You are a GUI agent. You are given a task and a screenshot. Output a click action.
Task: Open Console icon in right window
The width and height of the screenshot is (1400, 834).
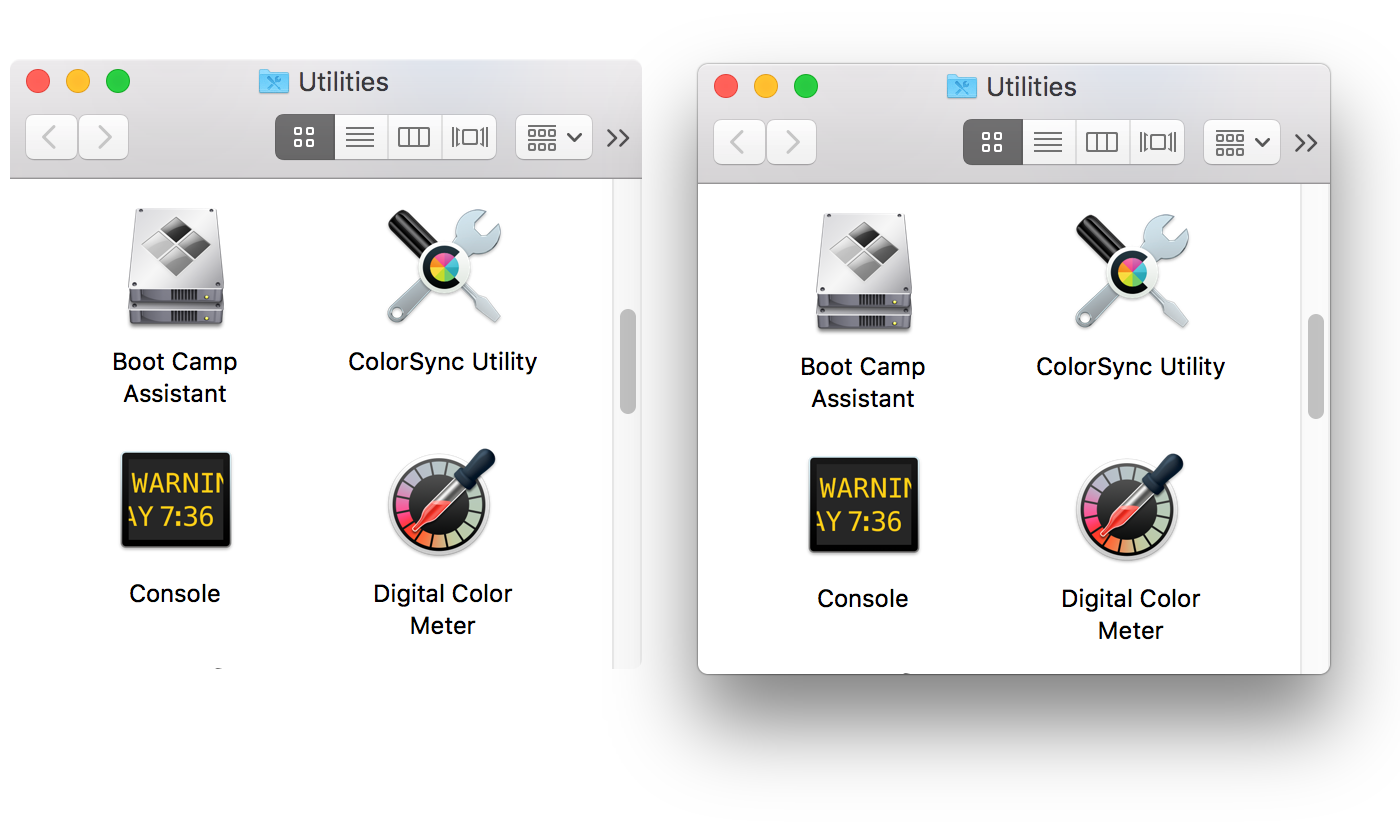click(864, 505)
